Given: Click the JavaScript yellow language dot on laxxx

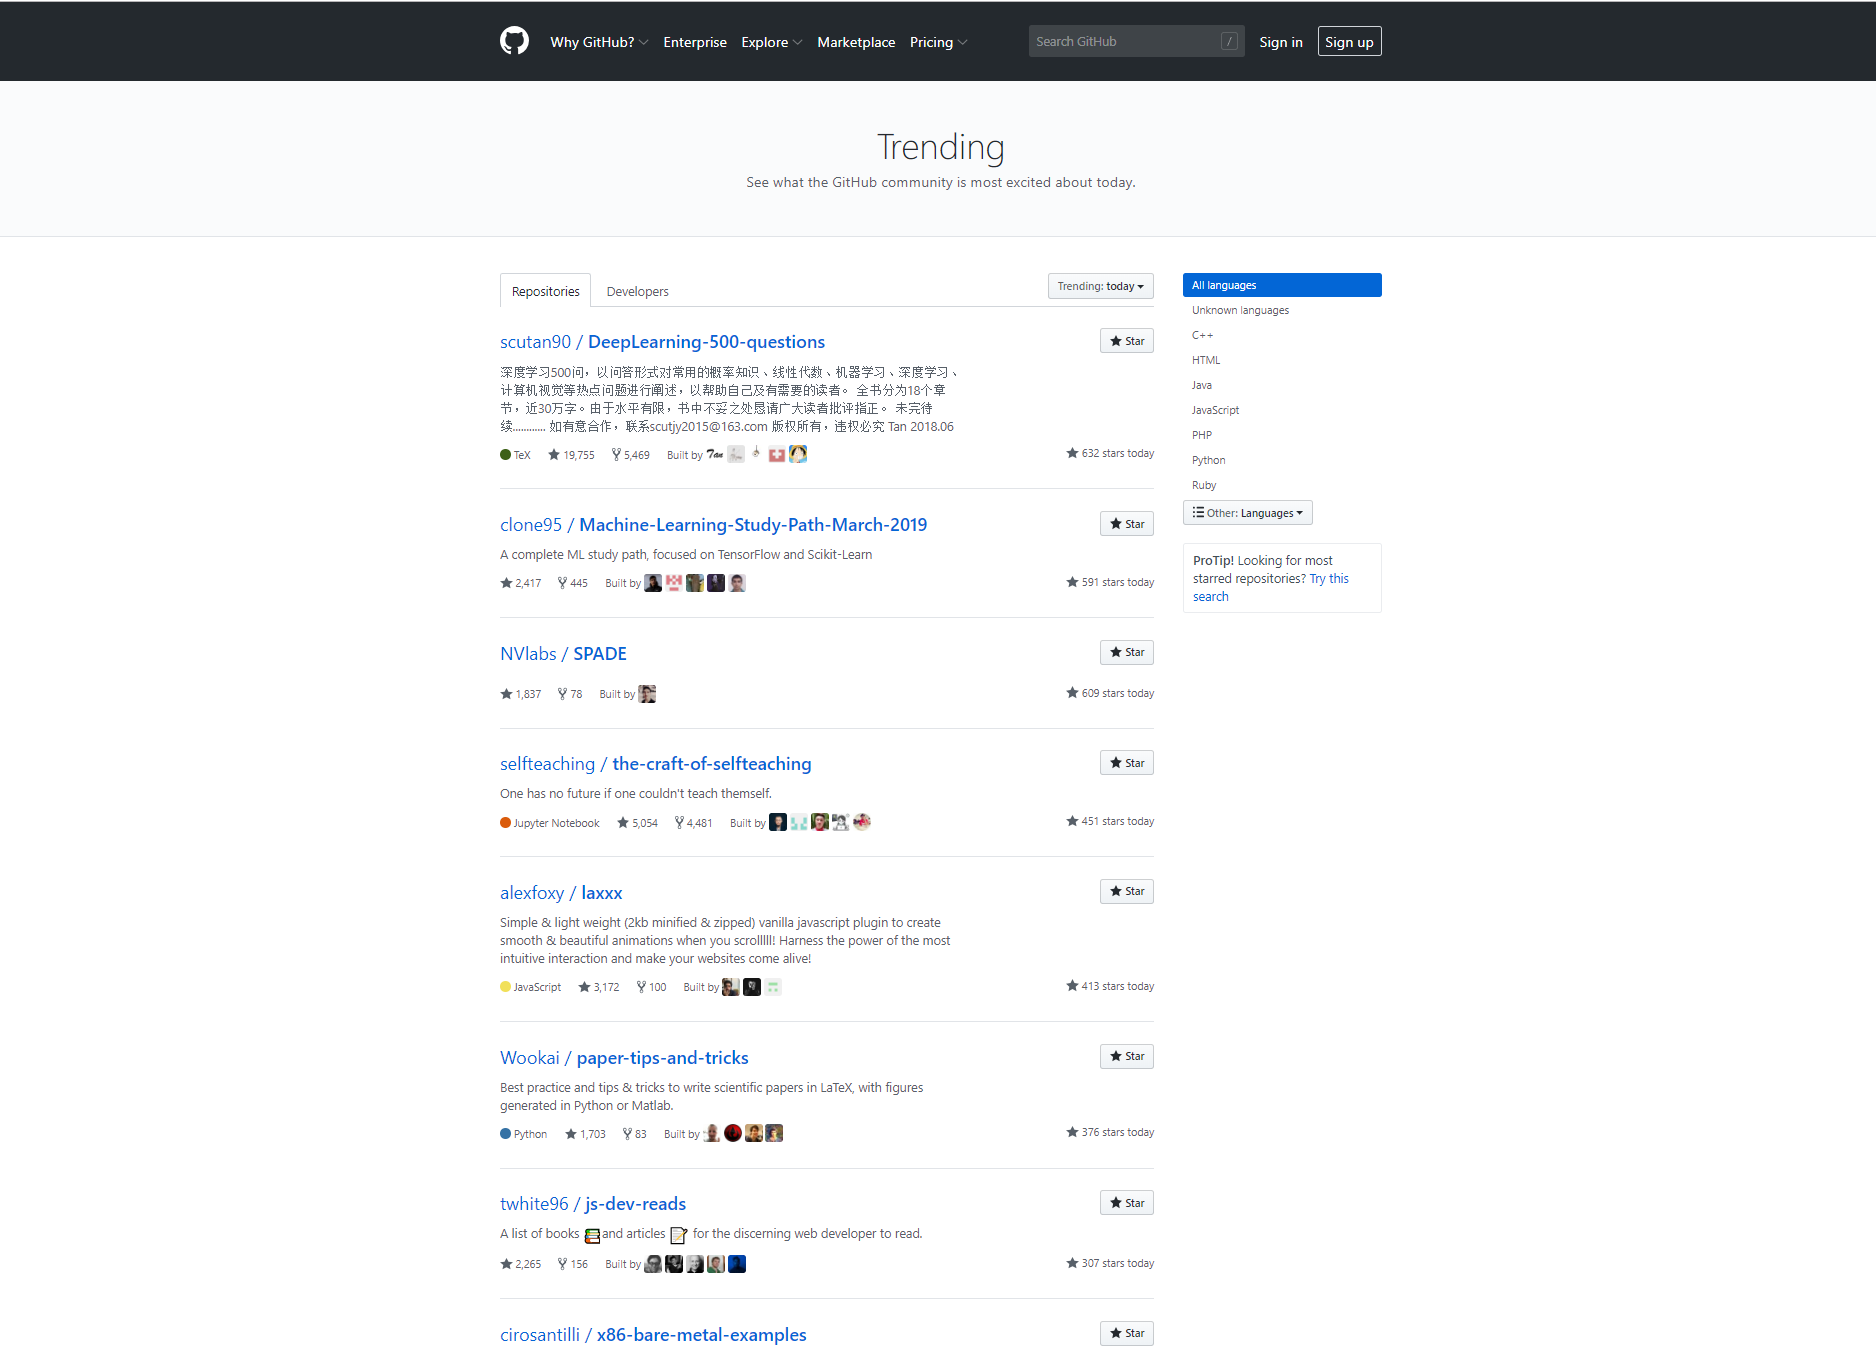Looking at the screenshot, I should pyautogui.click(x=505, y=987).
